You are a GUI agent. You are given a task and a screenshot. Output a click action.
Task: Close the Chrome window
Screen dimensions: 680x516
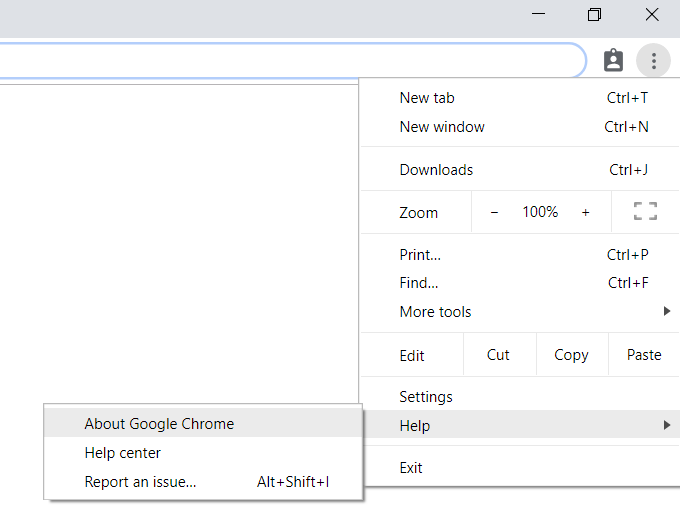651,14
